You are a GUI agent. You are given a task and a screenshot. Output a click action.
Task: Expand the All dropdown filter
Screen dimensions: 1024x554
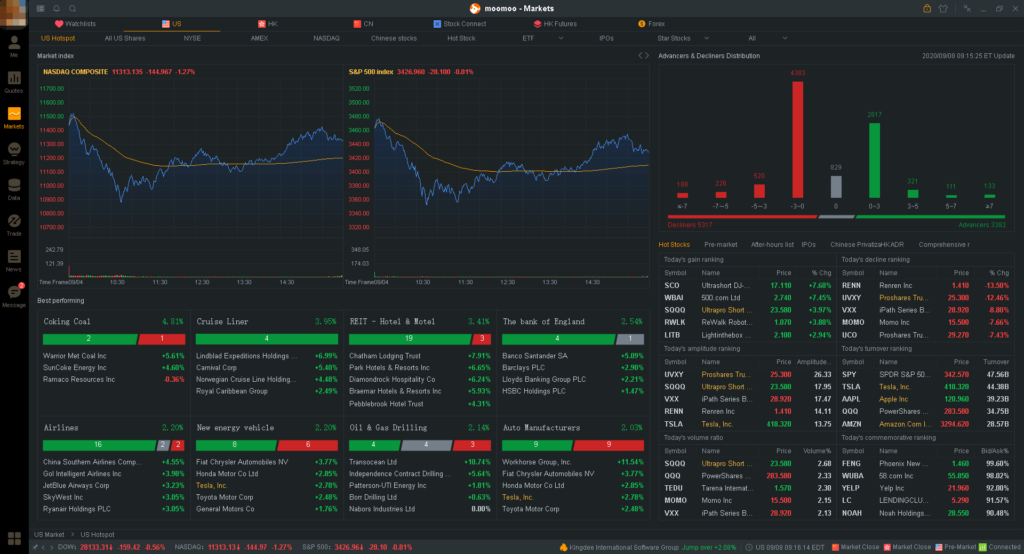click(x=784, y=38)
